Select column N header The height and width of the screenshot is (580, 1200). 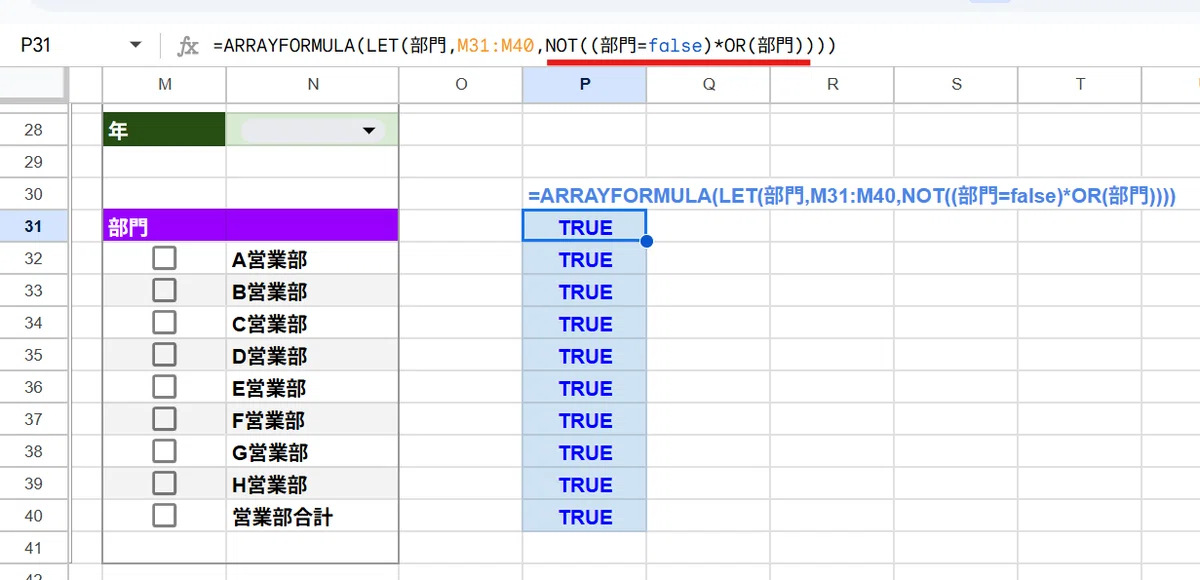(x=313, y=85)
